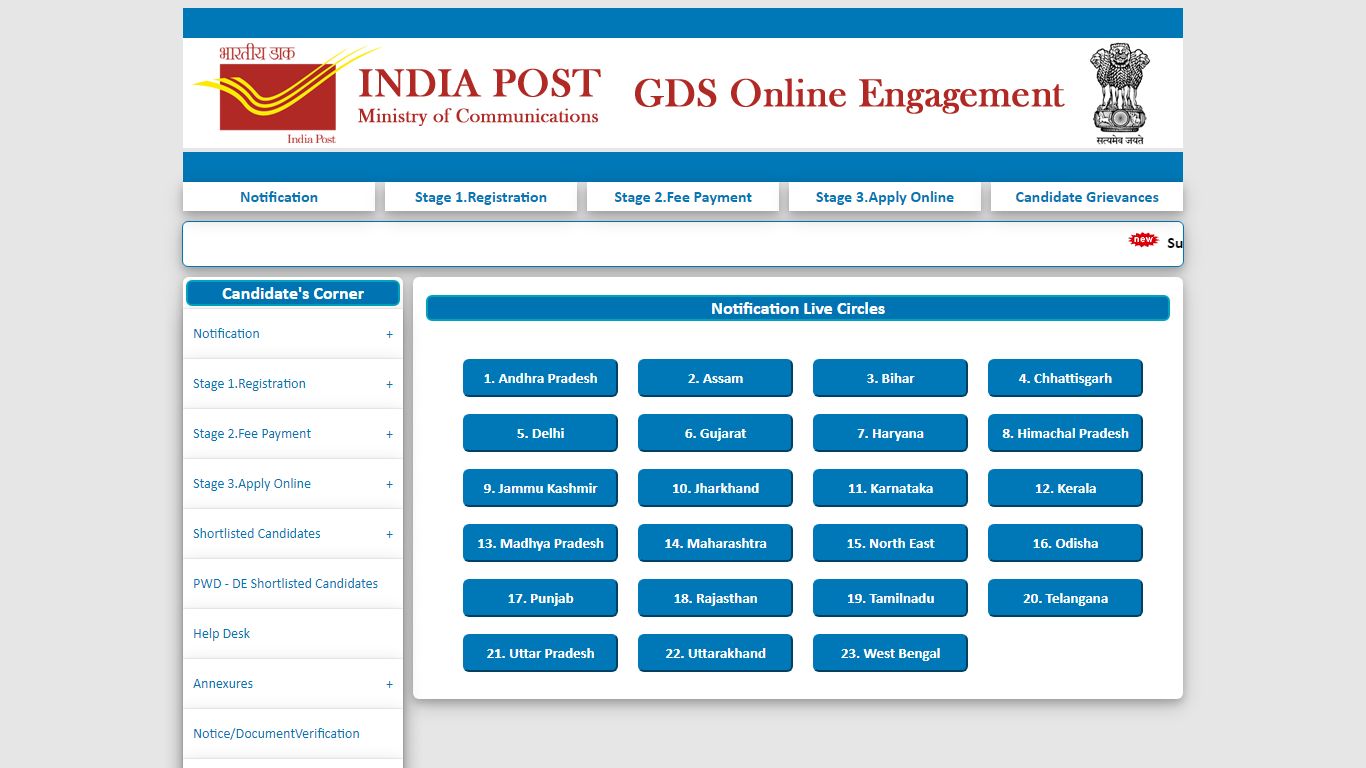Click the Notification Live Circles heading
The width and height of the screenshot is (1366, 768).
[798, 308]
